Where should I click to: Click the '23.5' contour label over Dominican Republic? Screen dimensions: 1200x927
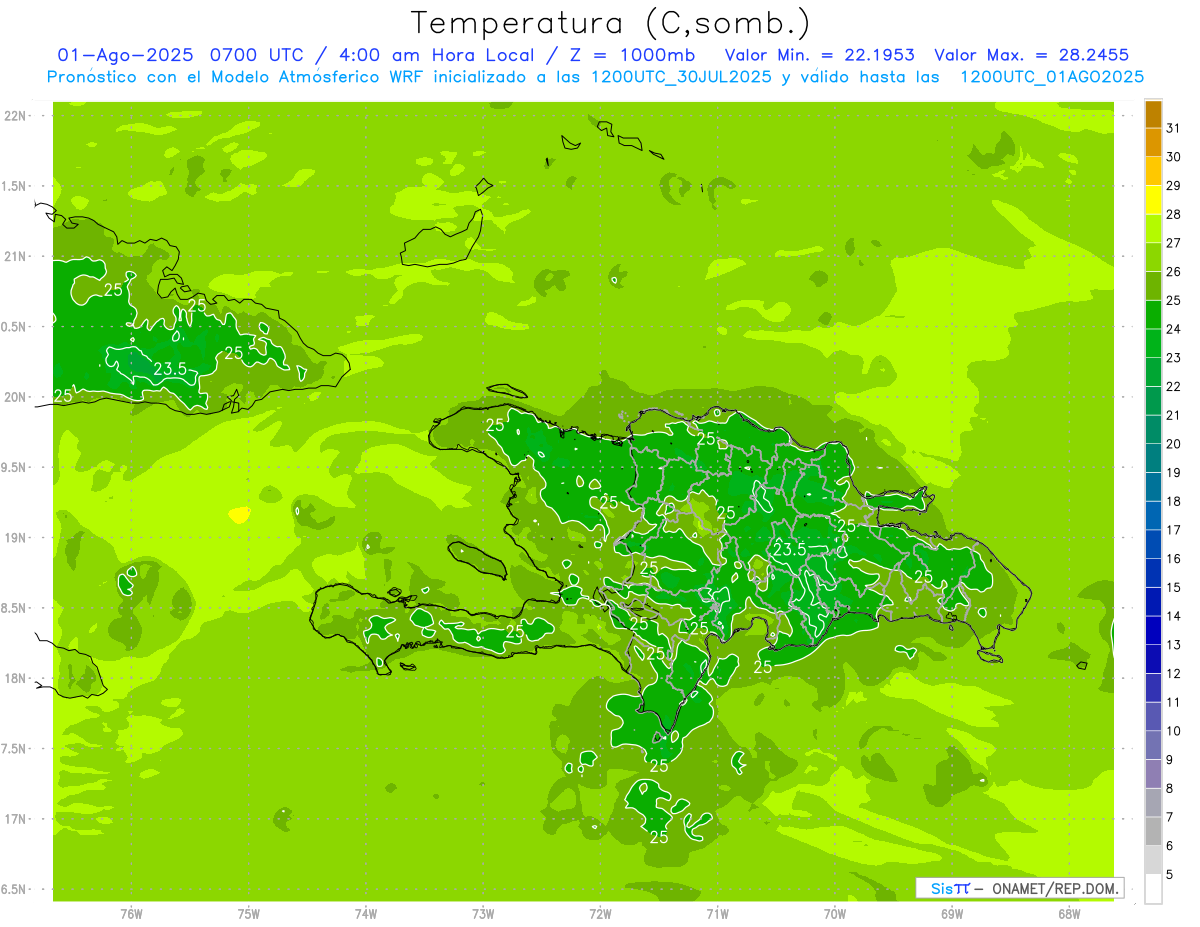click(x=790, y=549)
